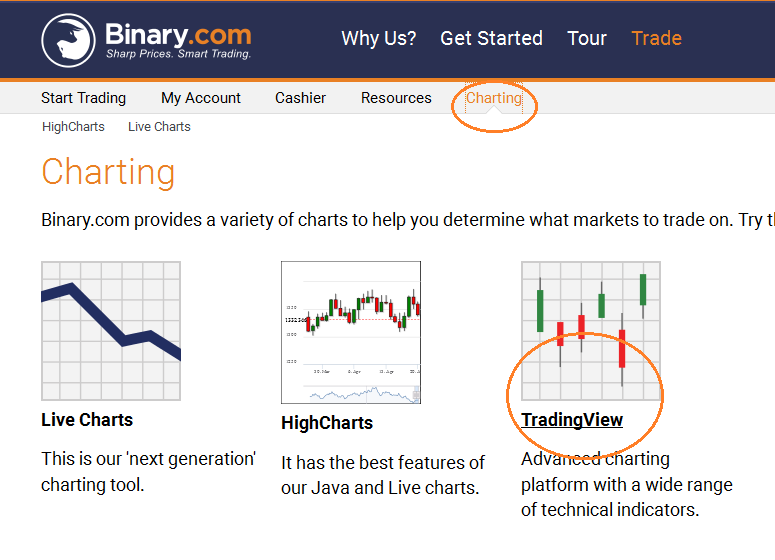
Task: Open the TradingView candlestick thumbnail
Action: [x=591, y=331]
